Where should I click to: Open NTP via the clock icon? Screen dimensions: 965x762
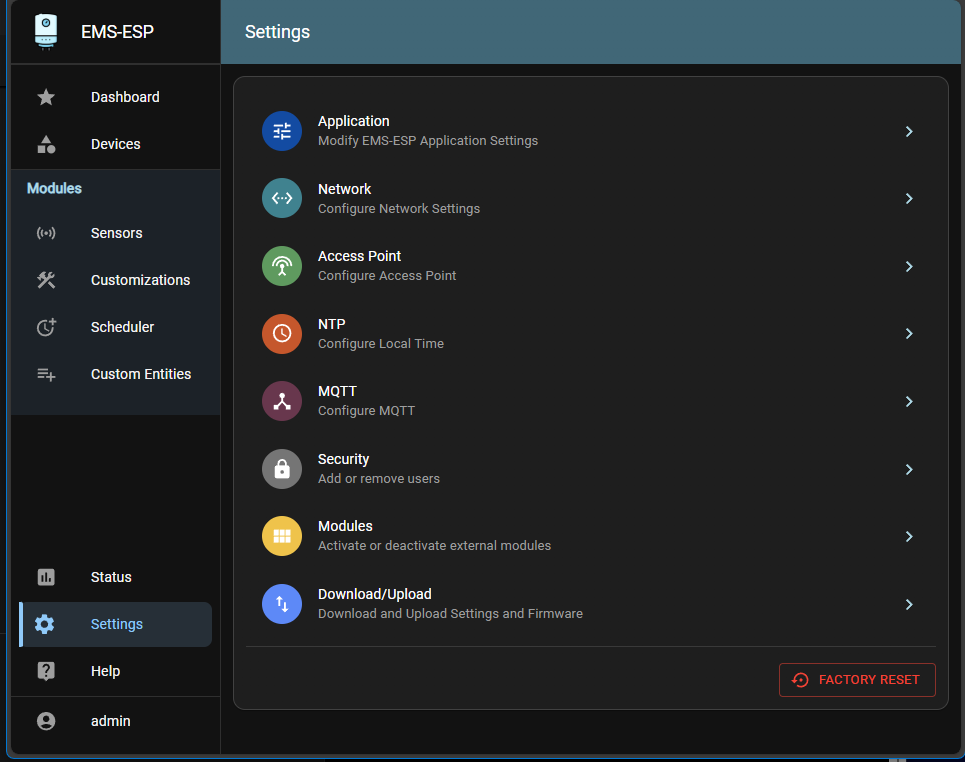click(281, 334)
